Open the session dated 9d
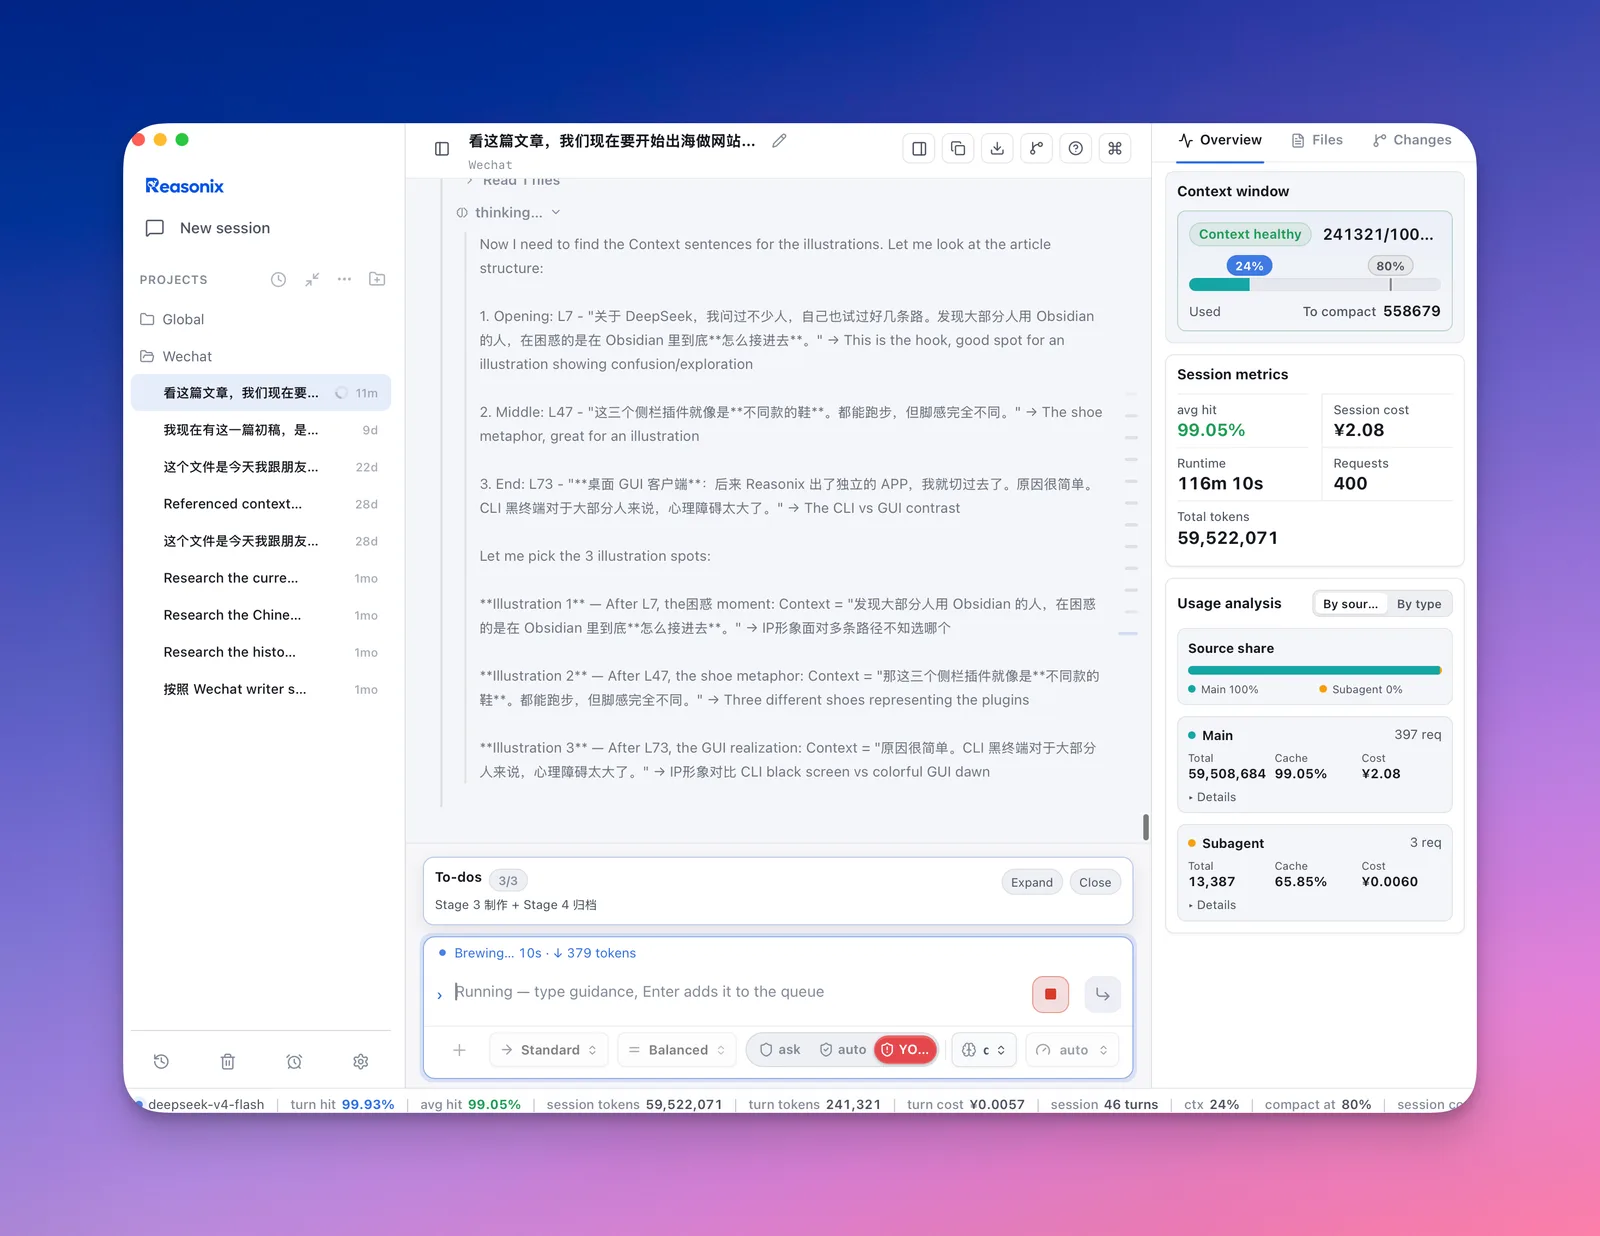 point(261,430)
